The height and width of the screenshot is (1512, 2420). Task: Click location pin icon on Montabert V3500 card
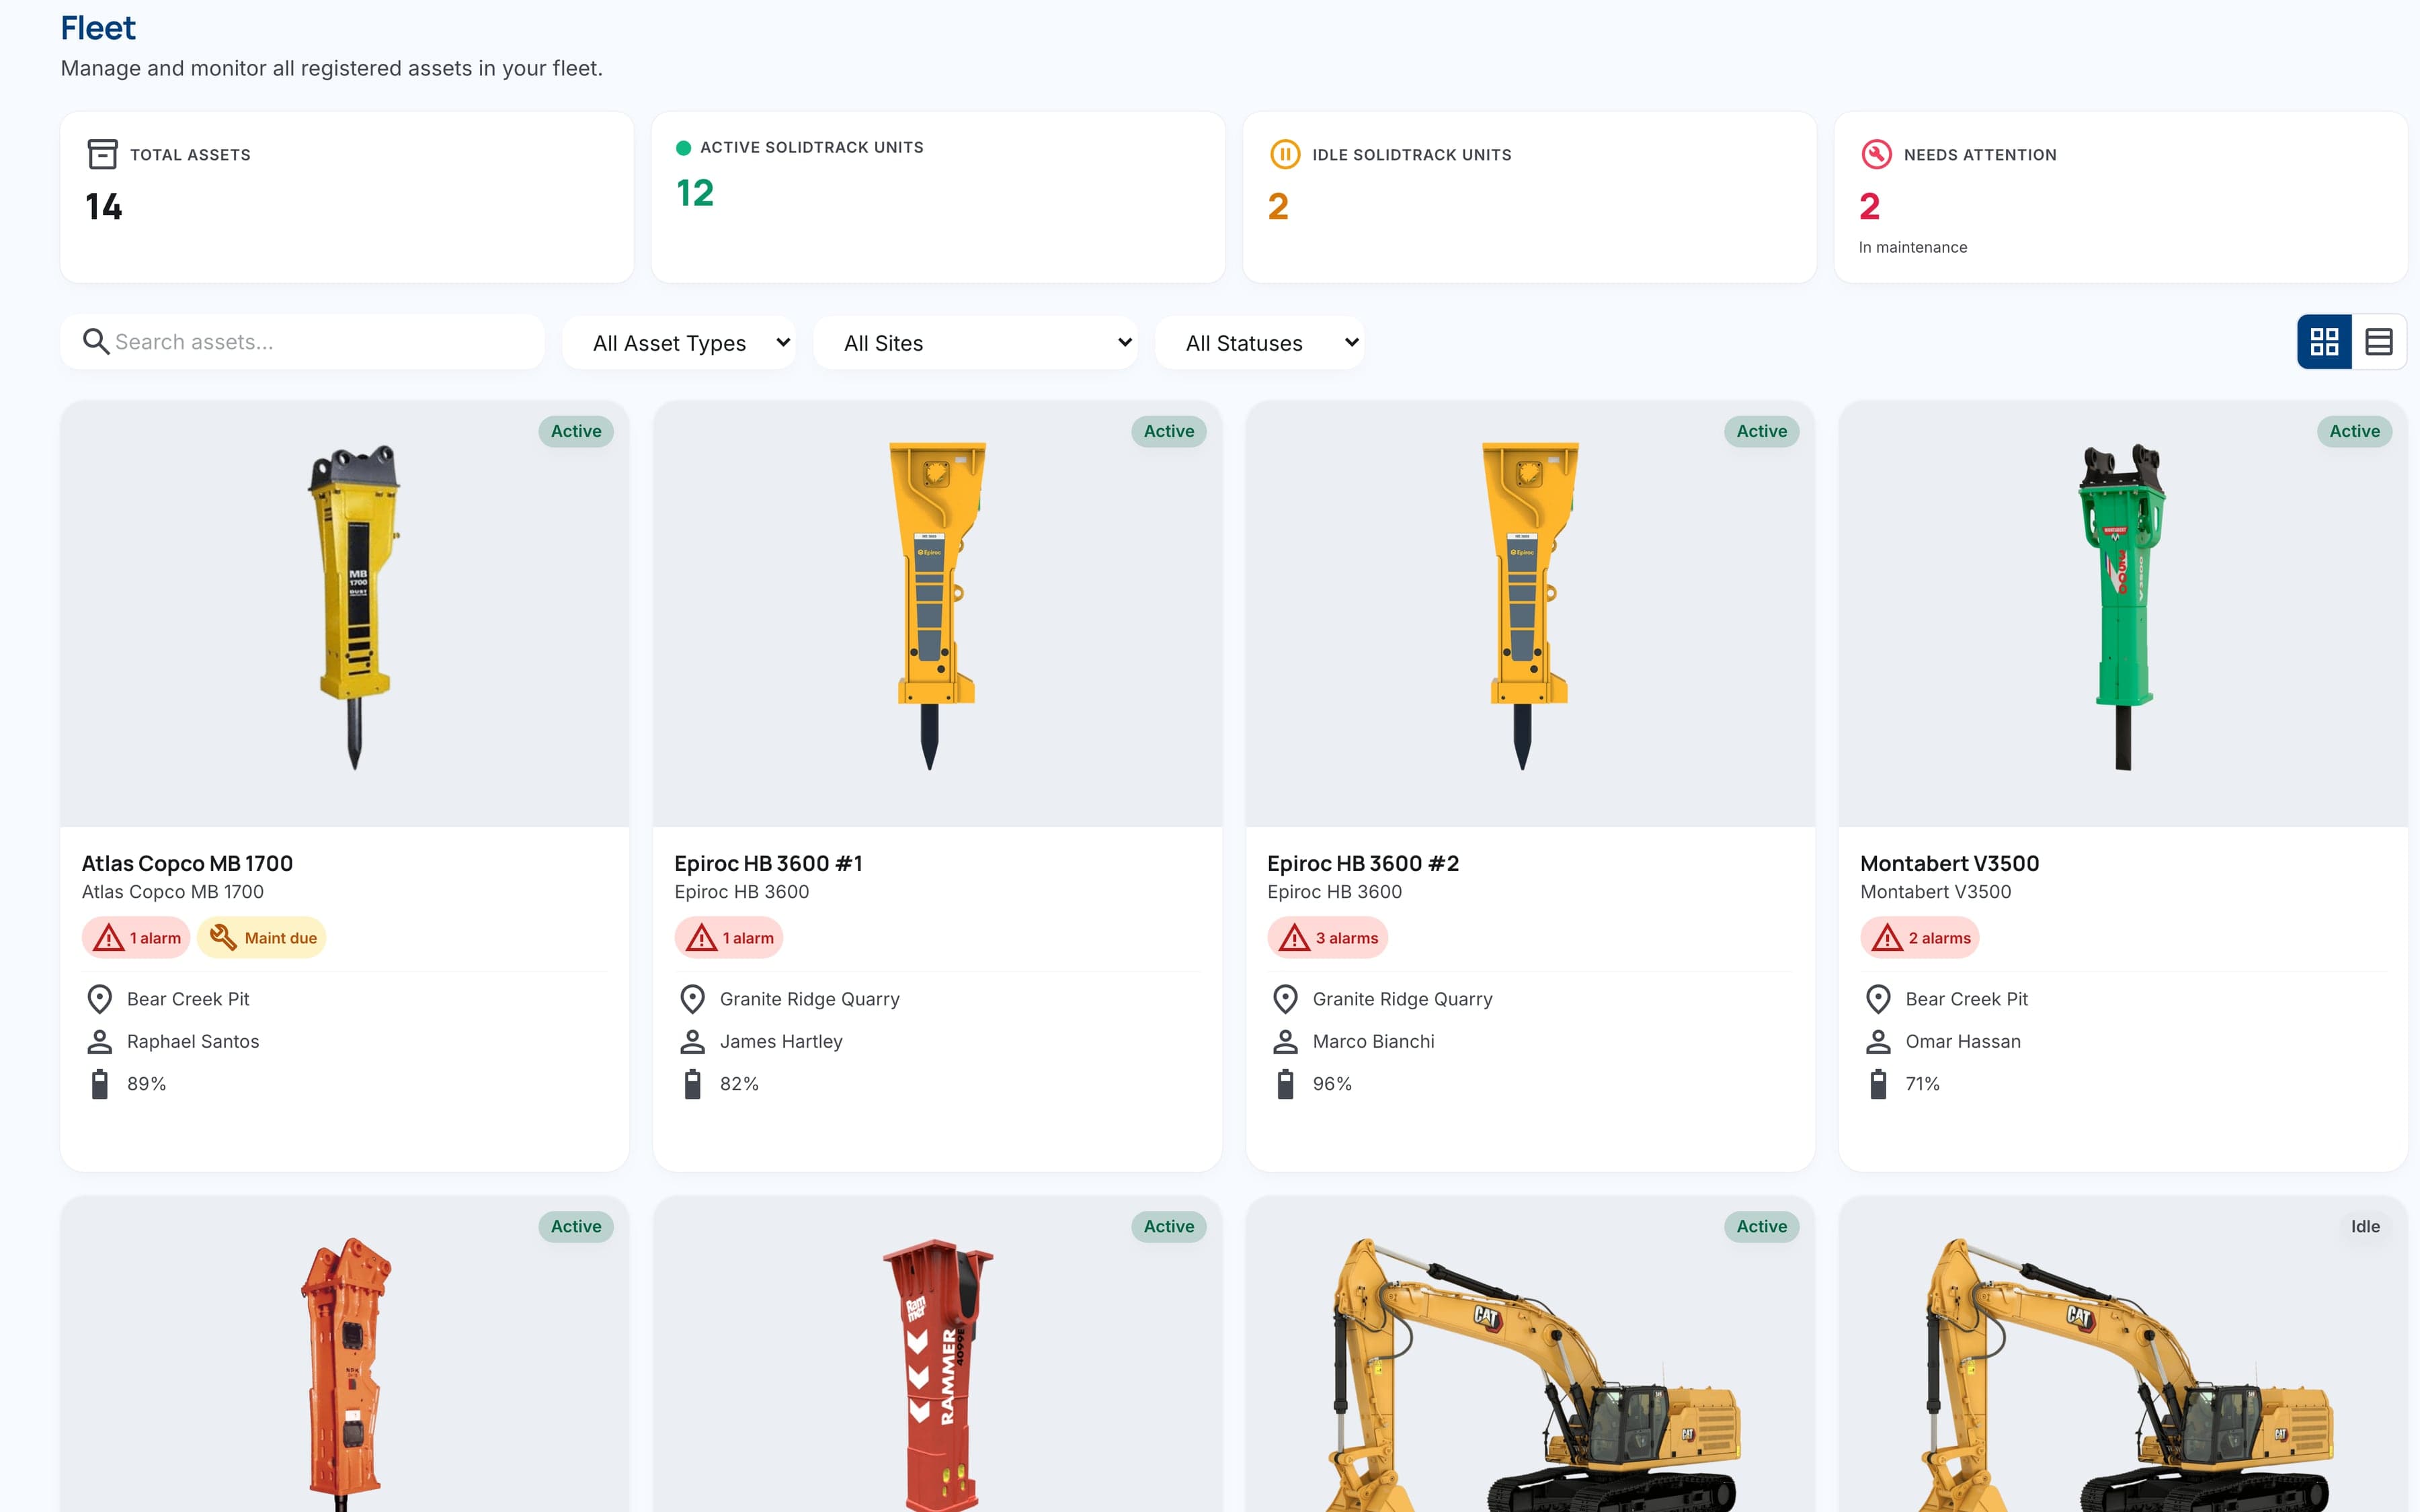(1878, 999)
